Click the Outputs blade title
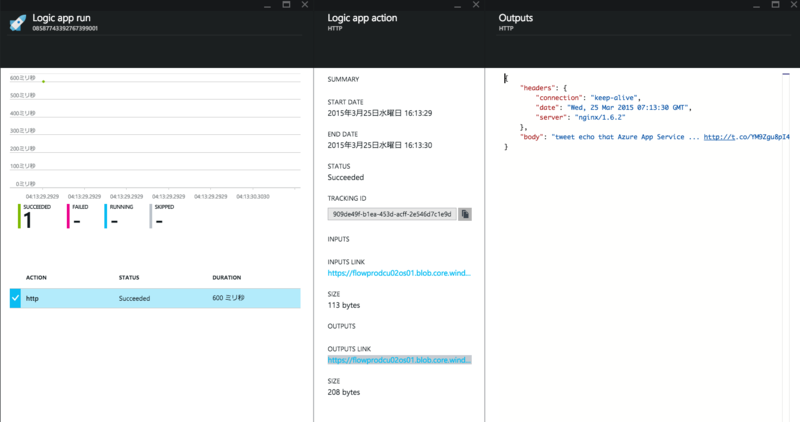Image resolution: width=800 pixels, height=422 pixels. (515, 18)
